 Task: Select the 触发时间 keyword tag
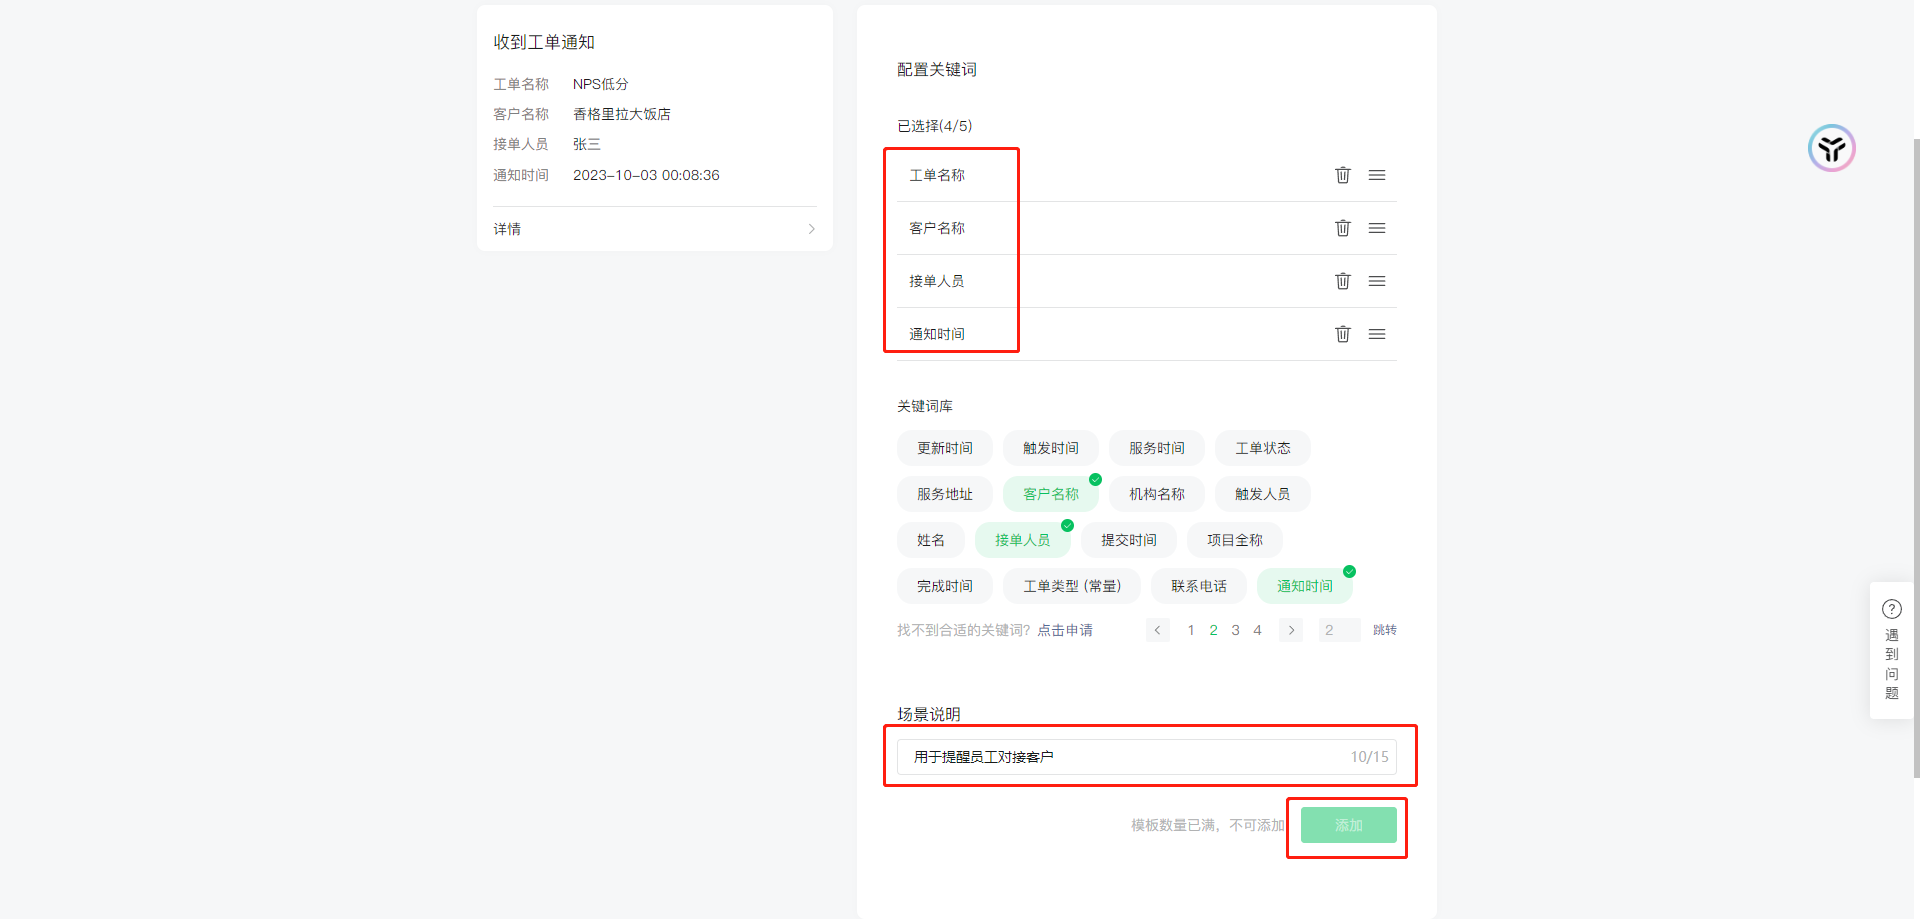coord(1051,448)
